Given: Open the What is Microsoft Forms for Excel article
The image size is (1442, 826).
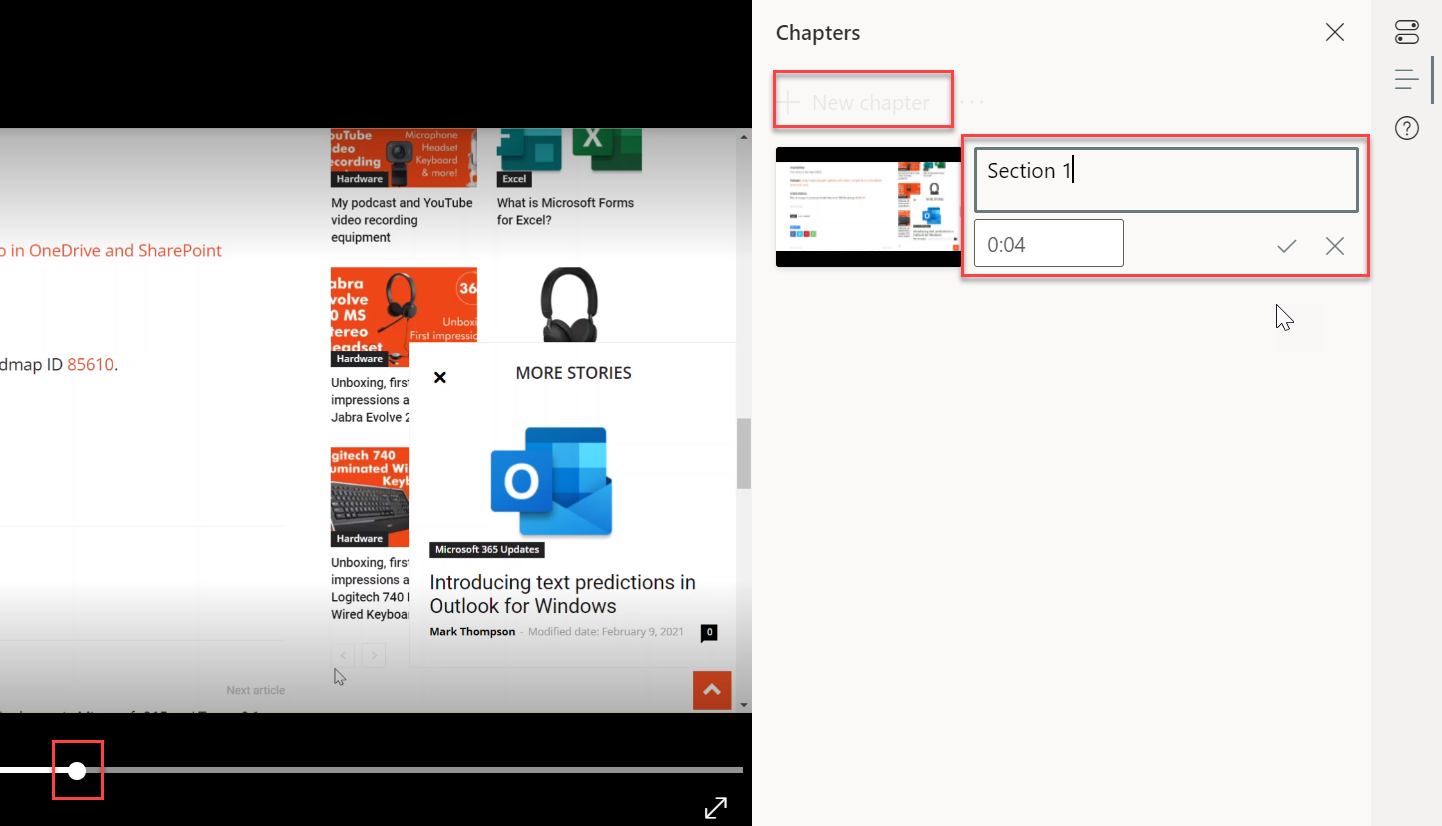Looking at the screenshot, I should (x=565, y=211).
